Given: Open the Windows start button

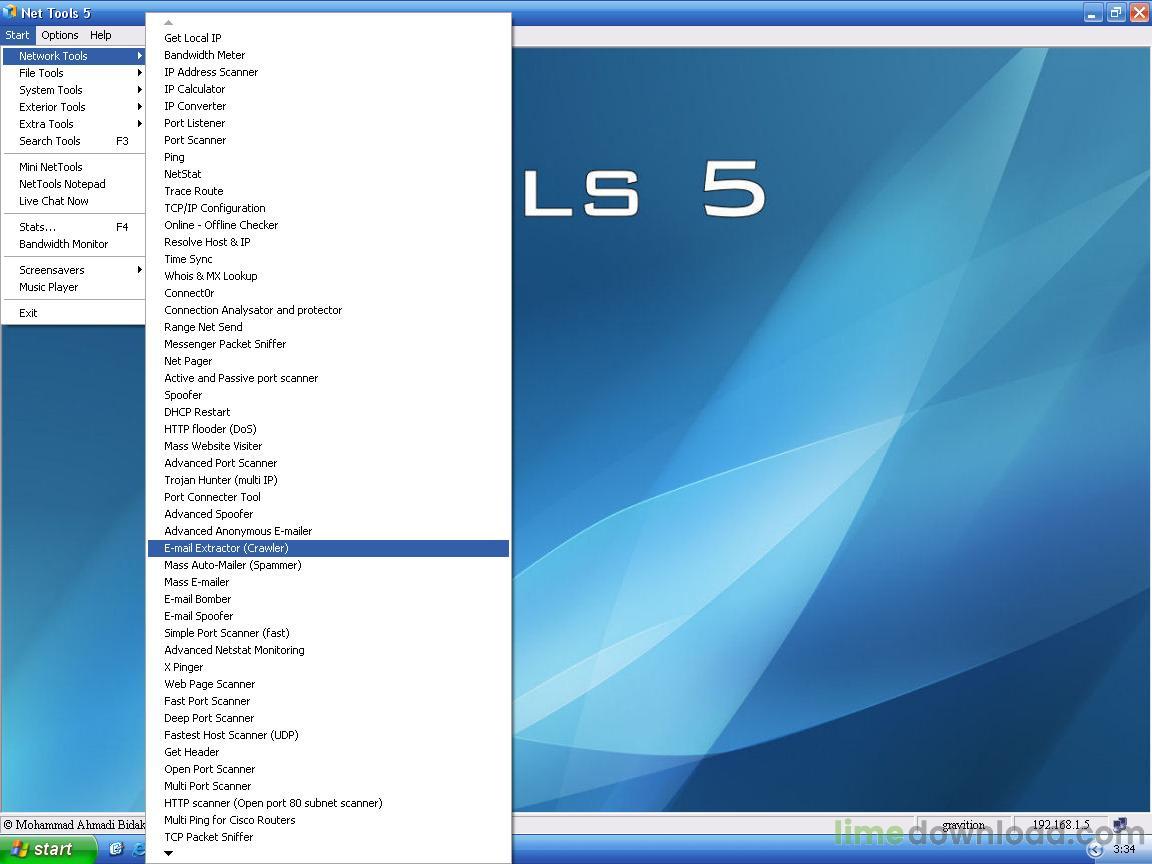Looking at the screenshot, I should pyautogui.click(x=48, y=849).
